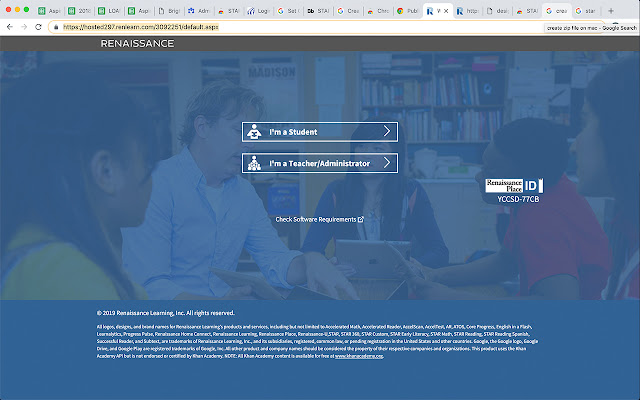Viewport: 640px width, 400px height.
Task: Click the I'm a Student button
Action: (x=320, y=132)
